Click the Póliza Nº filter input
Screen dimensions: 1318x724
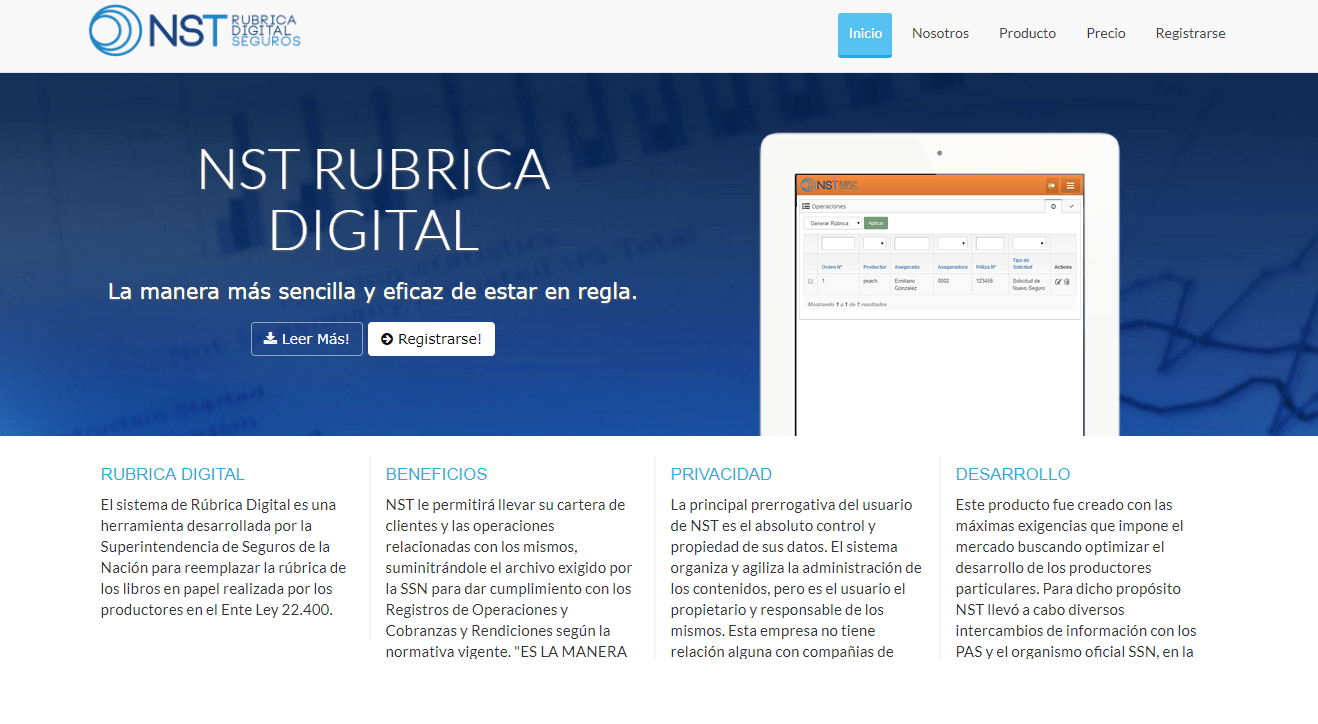990,243
